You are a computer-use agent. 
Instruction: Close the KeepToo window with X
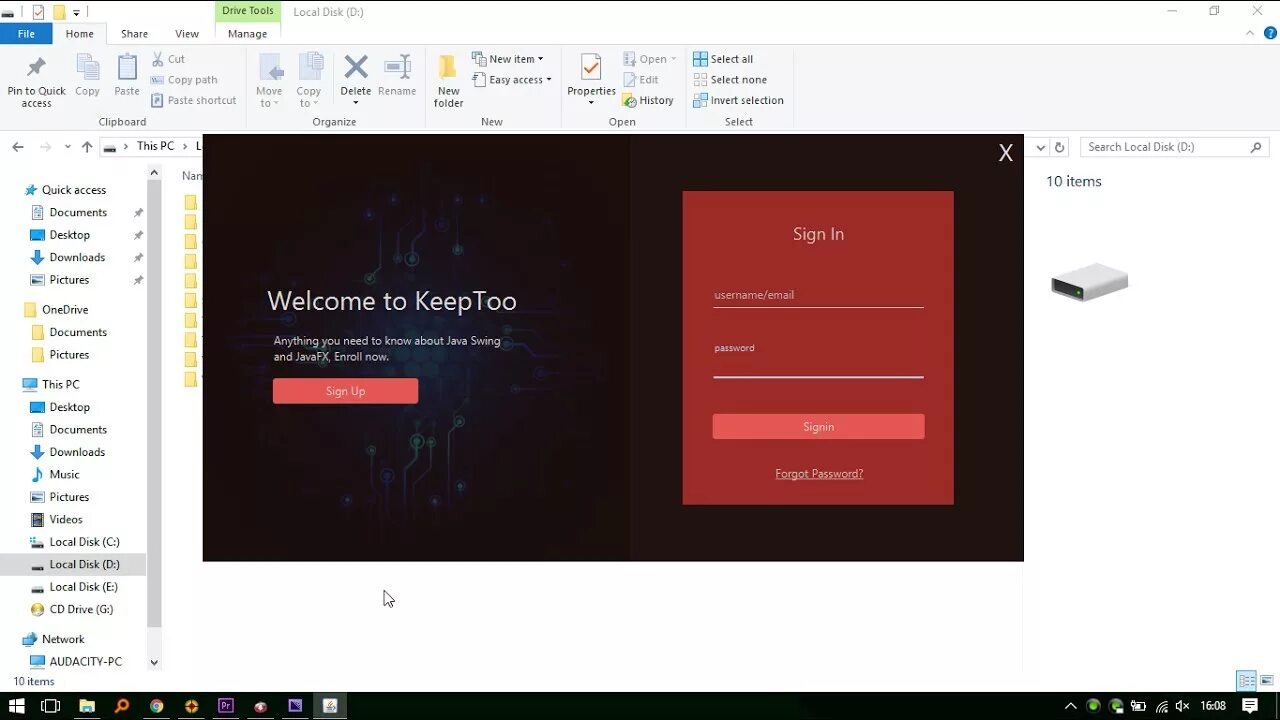1005,153
